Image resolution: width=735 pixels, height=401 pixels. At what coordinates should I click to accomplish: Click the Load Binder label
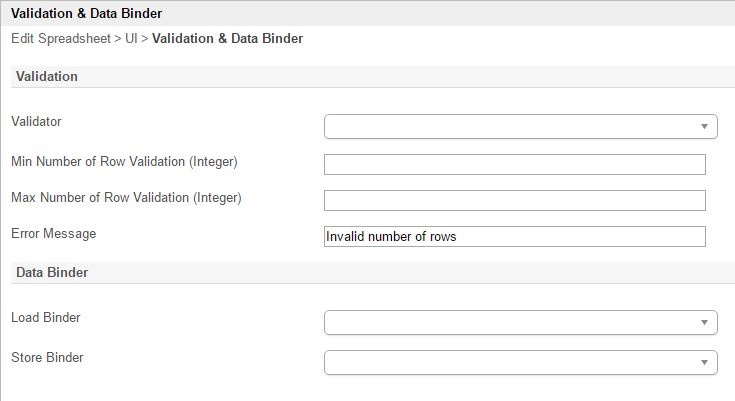tap(46, 317)
